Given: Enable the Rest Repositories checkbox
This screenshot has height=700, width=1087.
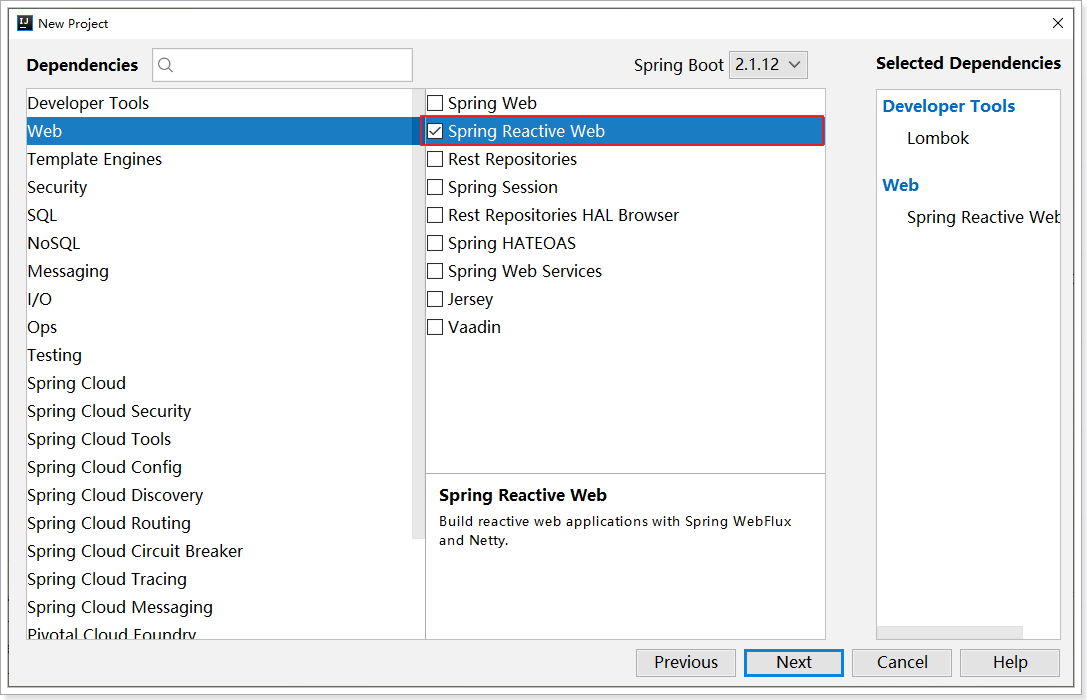Looking at the screenshot, I should pyautogui.click(x=435, y=159).
